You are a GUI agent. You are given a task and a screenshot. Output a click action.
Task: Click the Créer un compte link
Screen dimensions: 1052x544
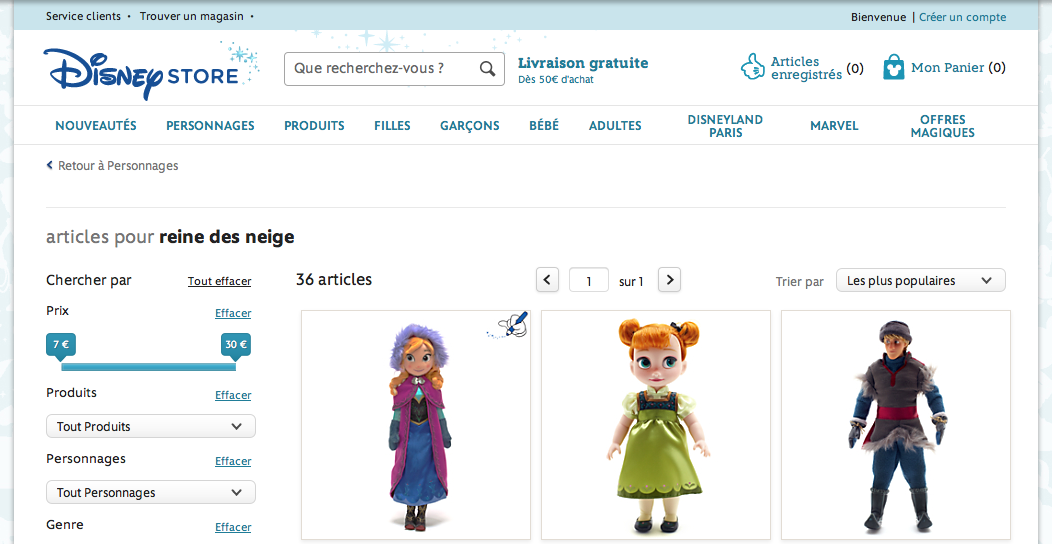click(962, 17)
